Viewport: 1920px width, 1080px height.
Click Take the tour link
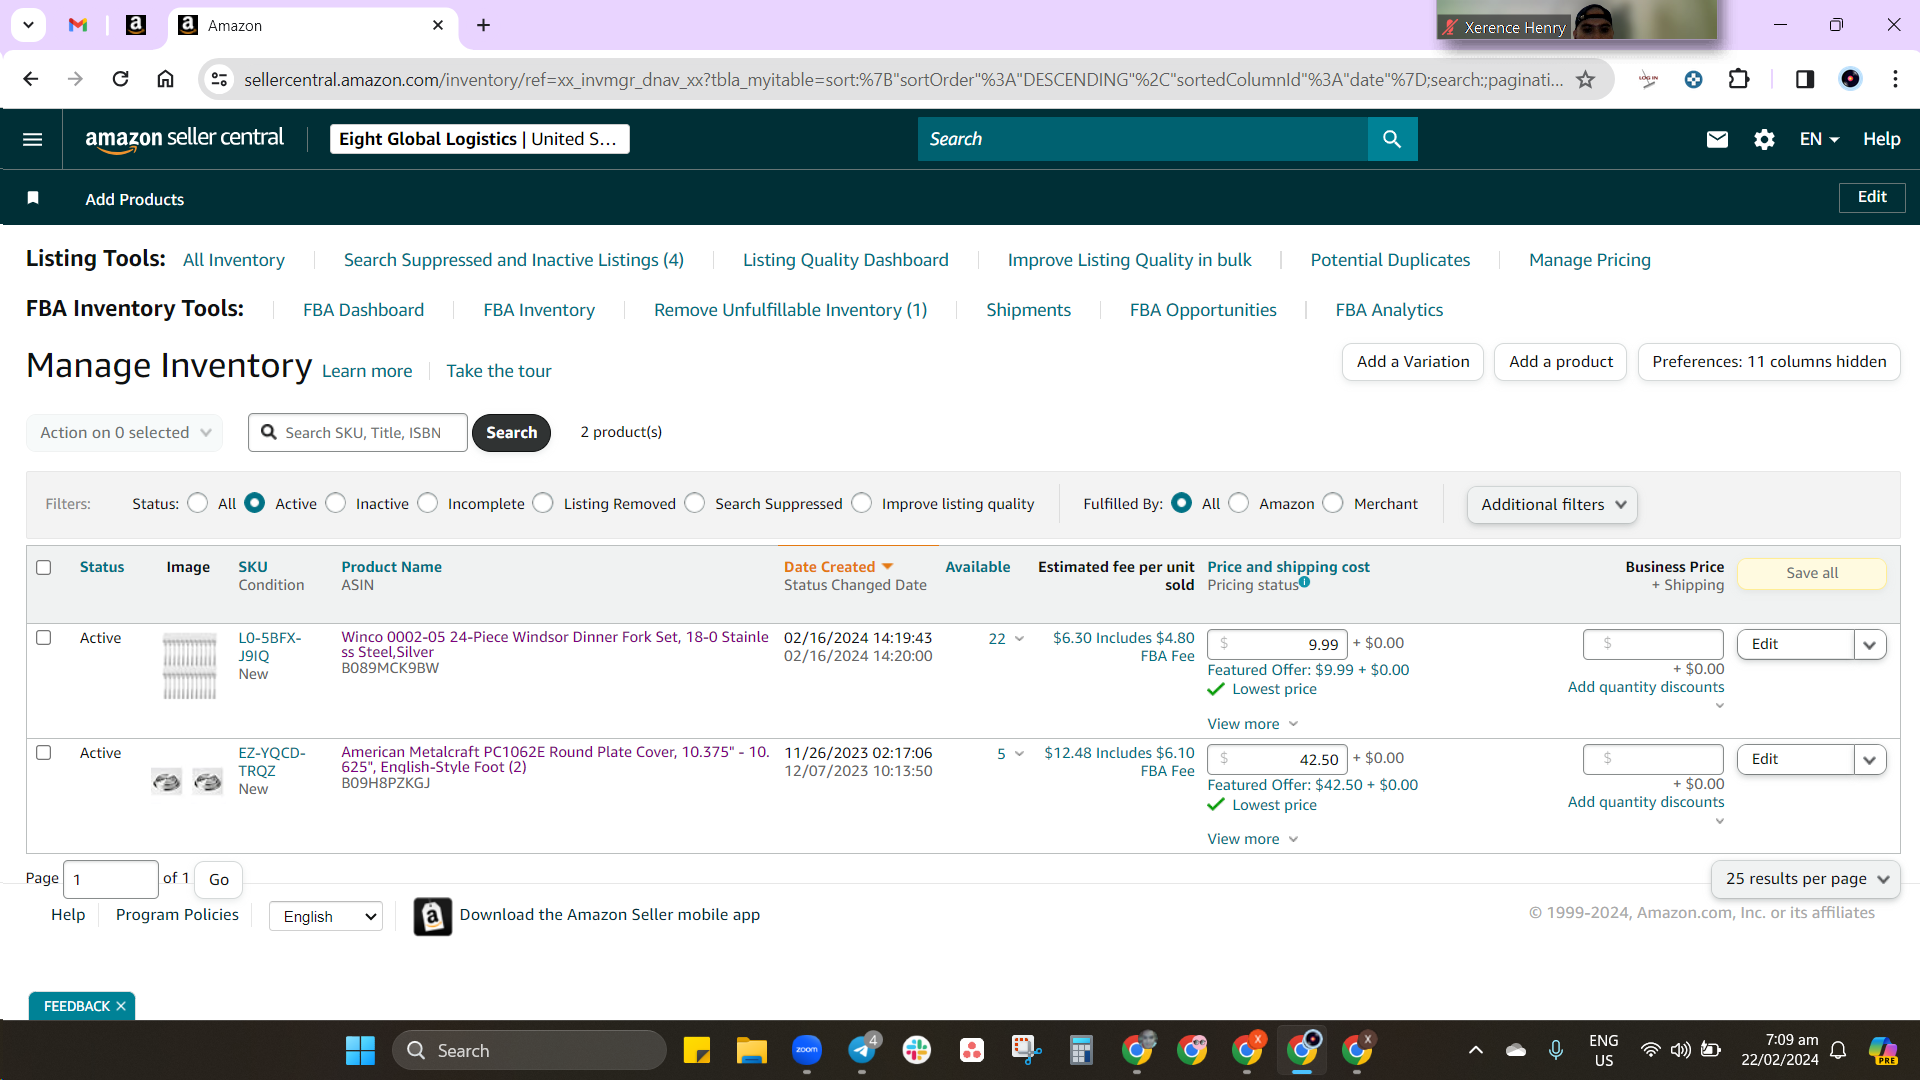tap(499, 371)
